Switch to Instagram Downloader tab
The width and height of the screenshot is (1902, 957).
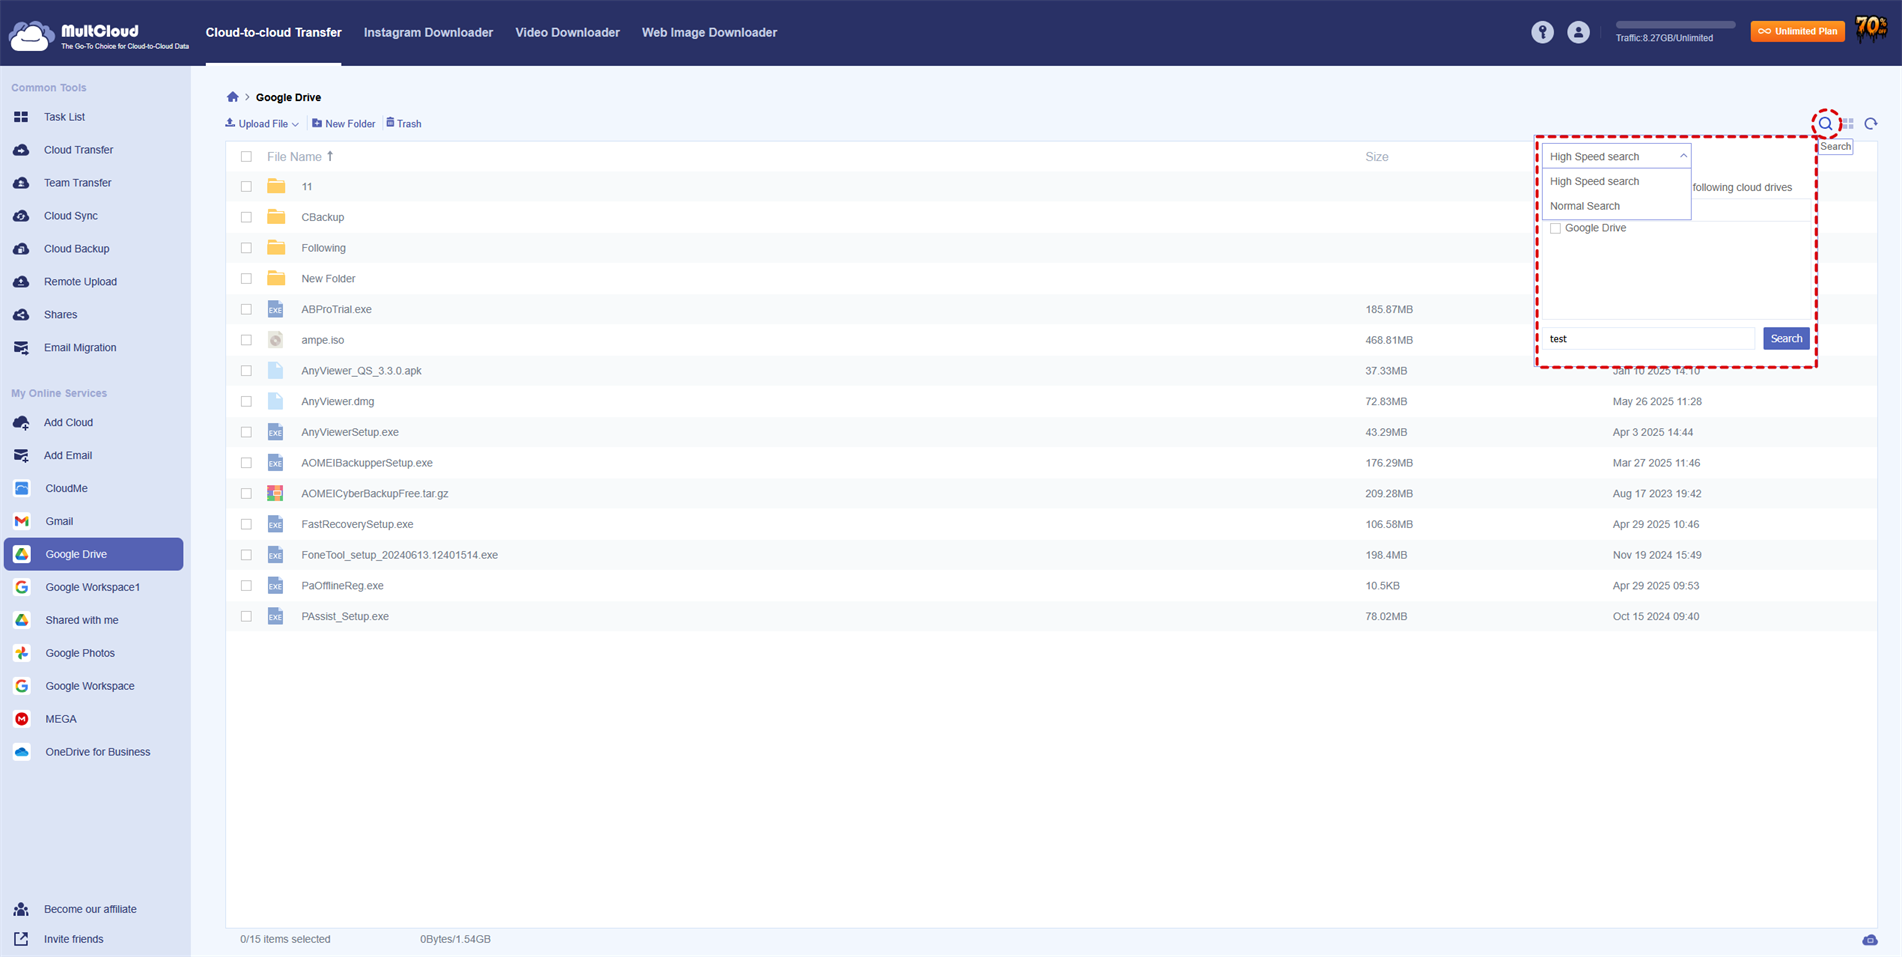coord(428,33)
